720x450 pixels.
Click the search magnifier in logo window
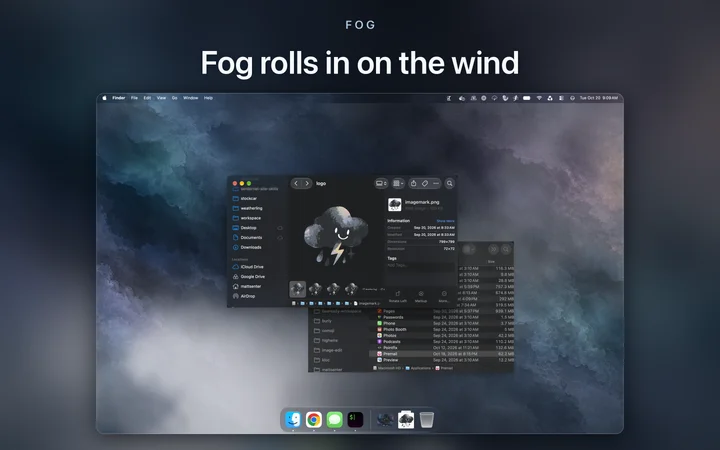point(450,183)
